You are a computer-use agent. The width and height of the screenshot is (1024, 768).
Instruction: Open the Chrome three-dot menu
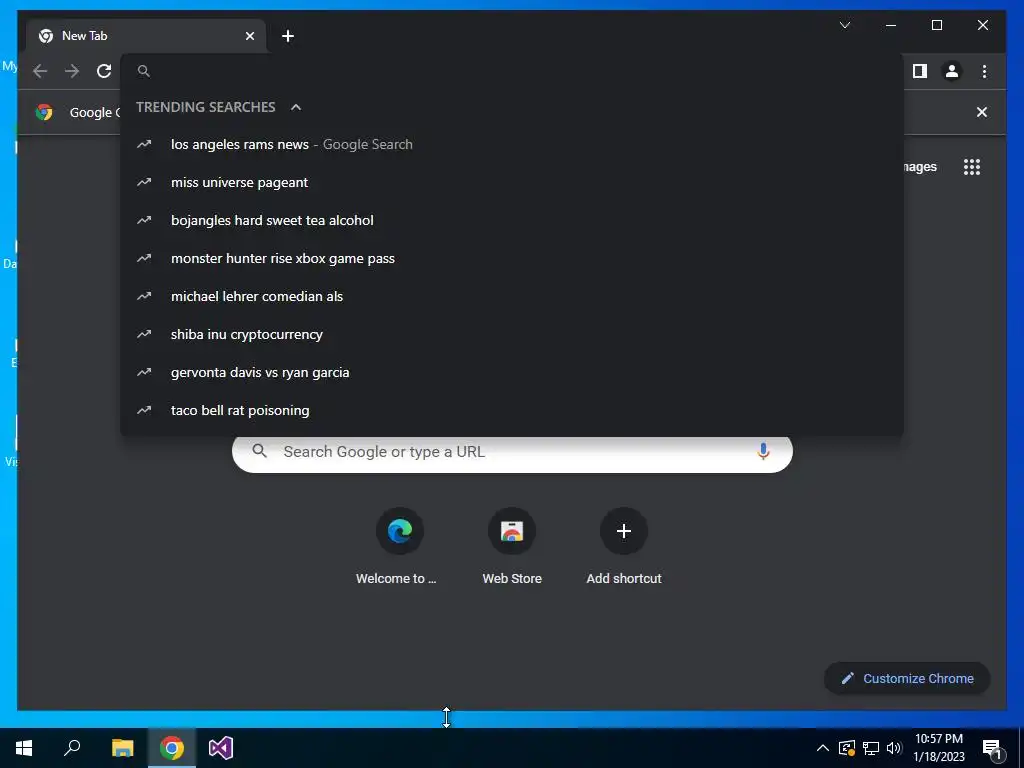(984, 71)
